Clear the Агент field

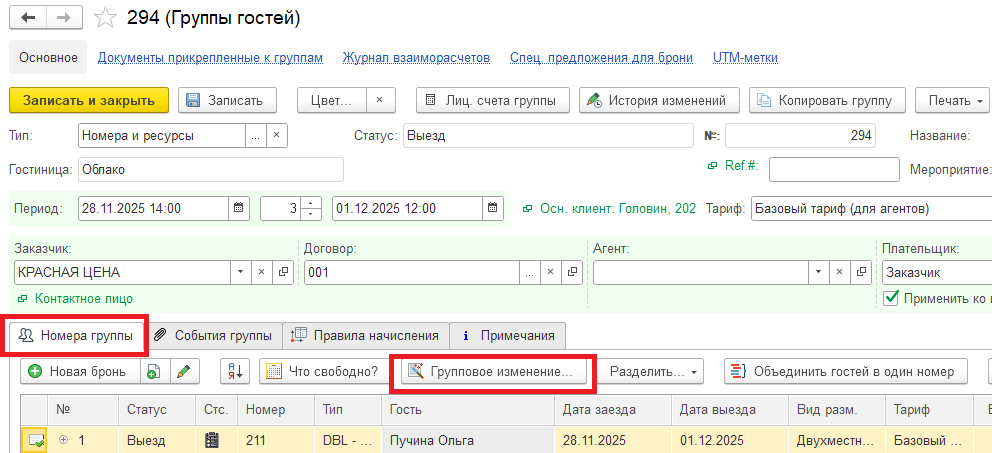840,272
